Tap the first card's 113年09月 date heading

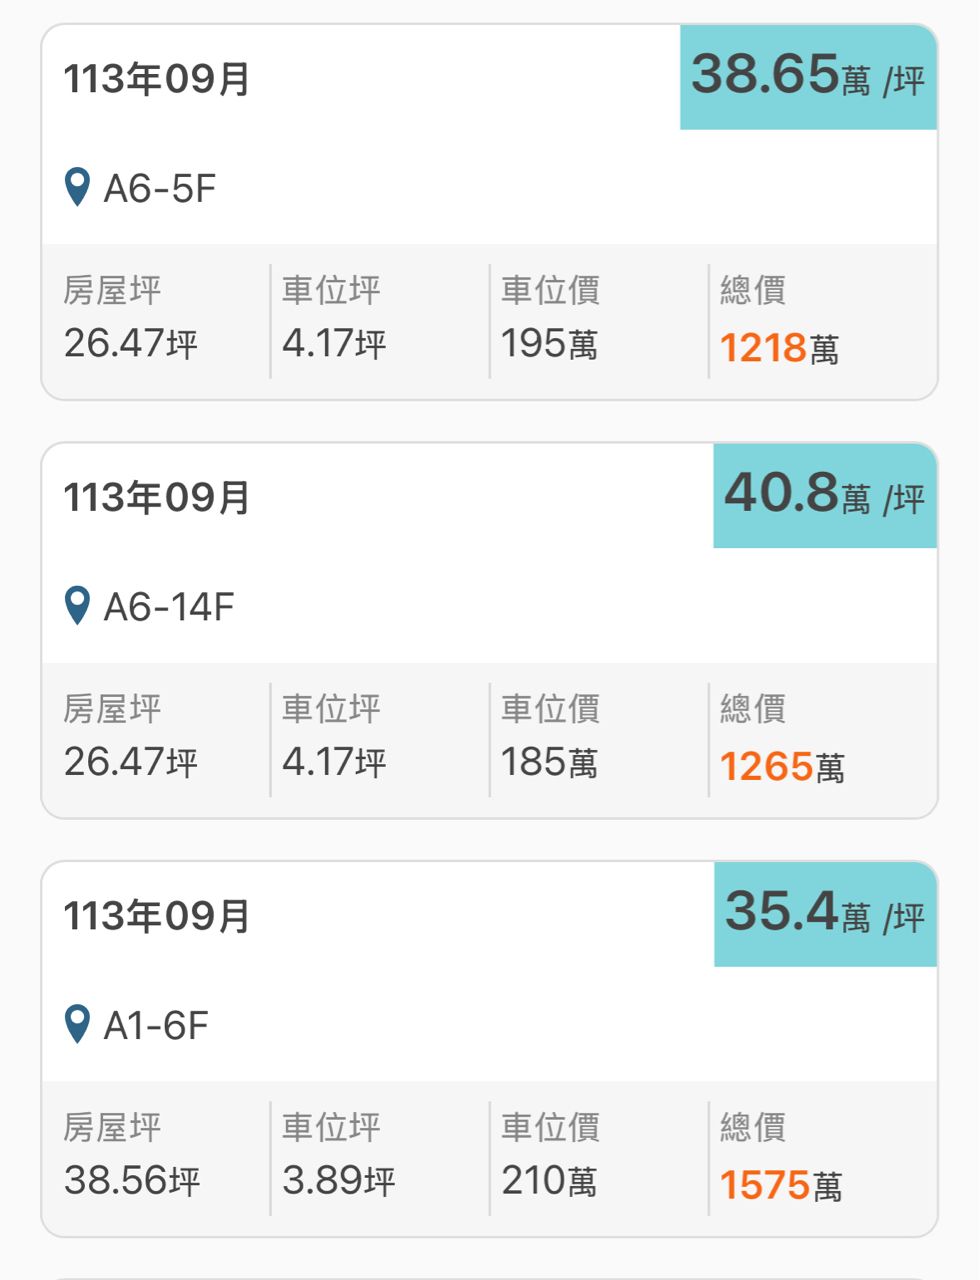point(157,79)
